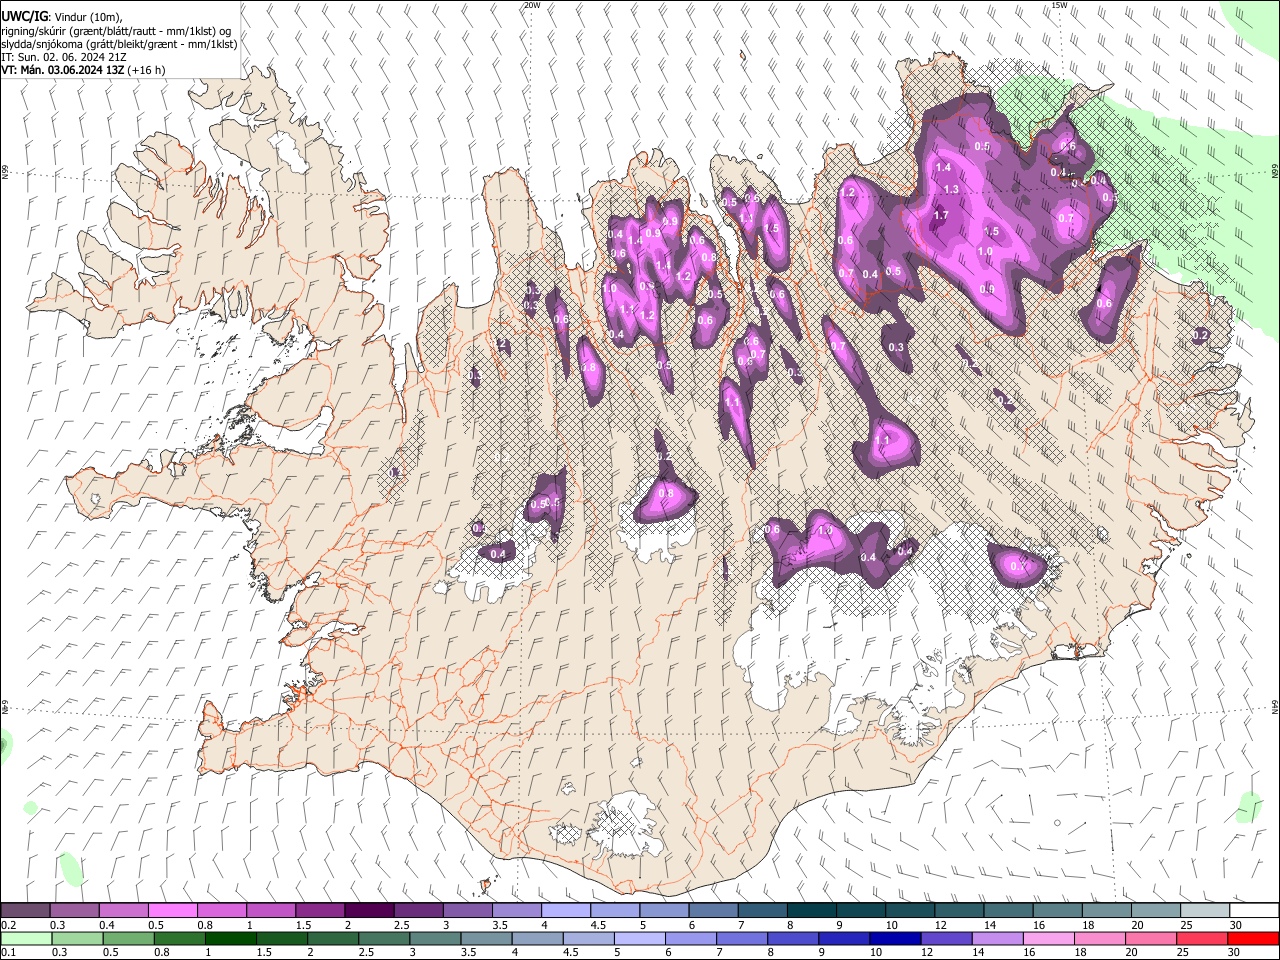Select pale green rain swatch labeled 0.1
Viewport: 1280px width, 960px height.
26,938
